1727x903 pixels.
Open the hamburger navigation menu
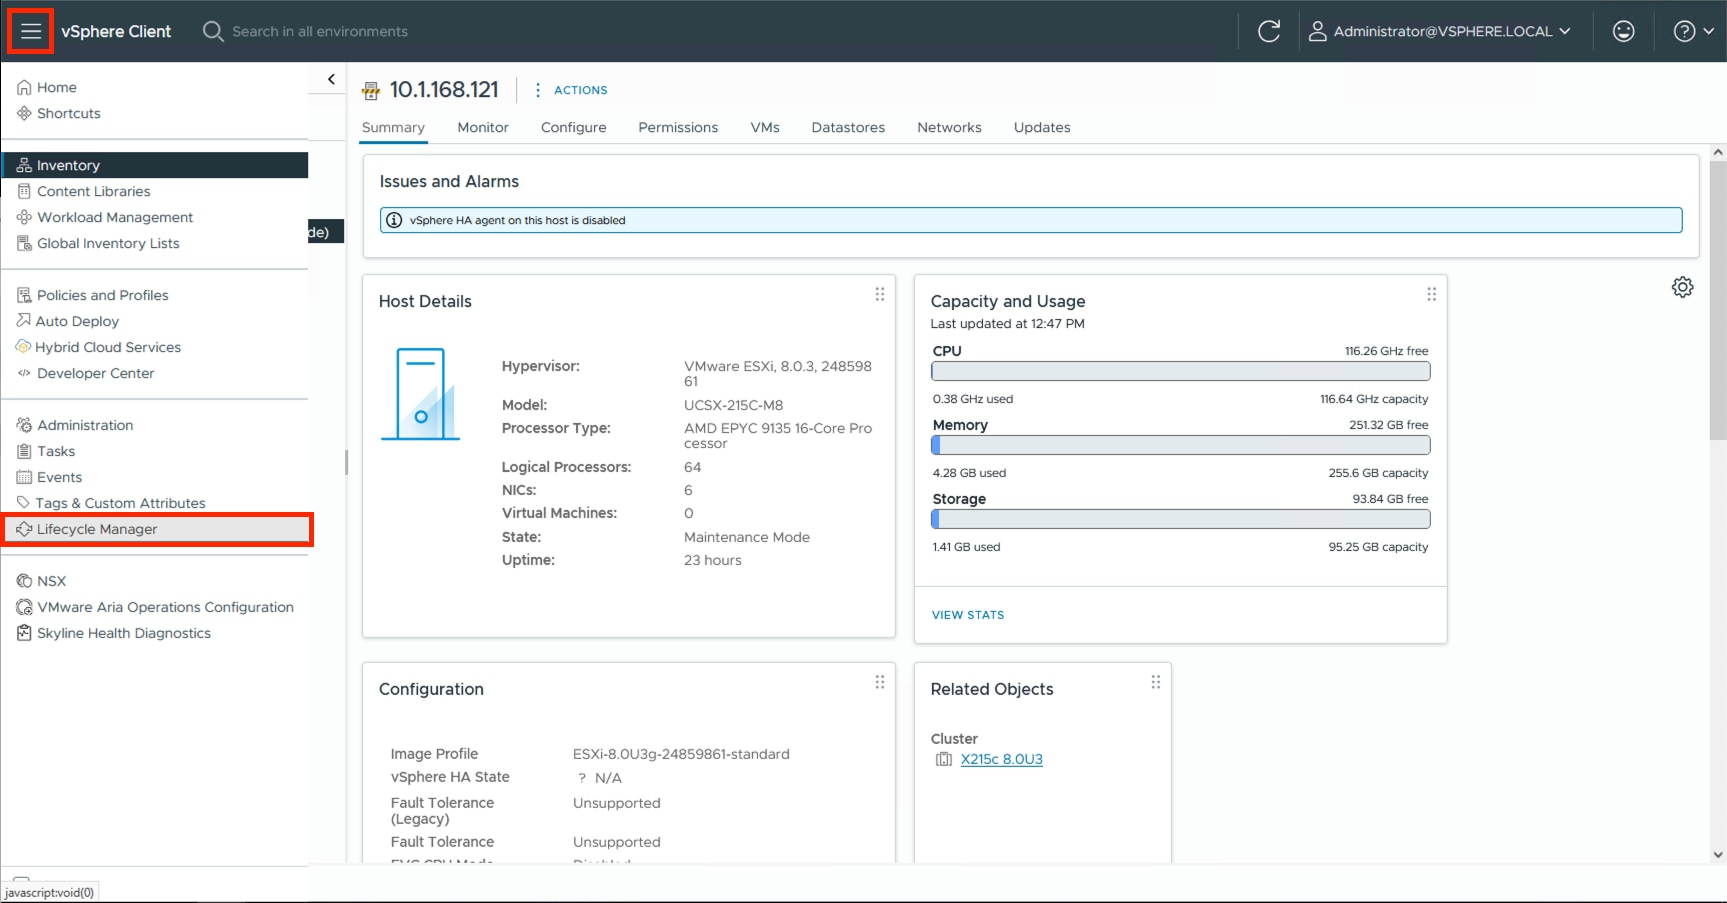click(x=31, y=32)
